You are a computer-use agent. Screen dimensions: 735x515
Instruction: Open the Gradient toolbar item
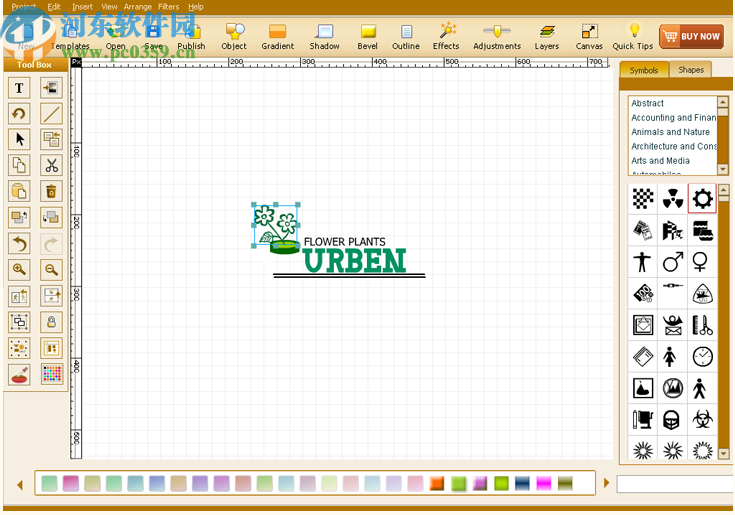coord(278,37)
